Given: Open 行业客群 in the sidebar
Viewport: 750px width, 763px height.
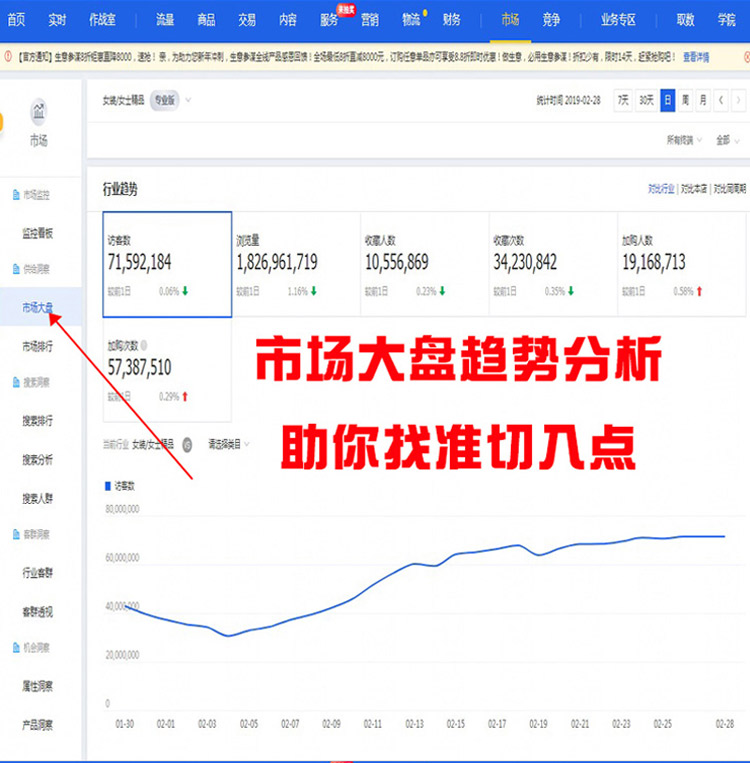Looking at the screenshot, I should click(37, 573).
